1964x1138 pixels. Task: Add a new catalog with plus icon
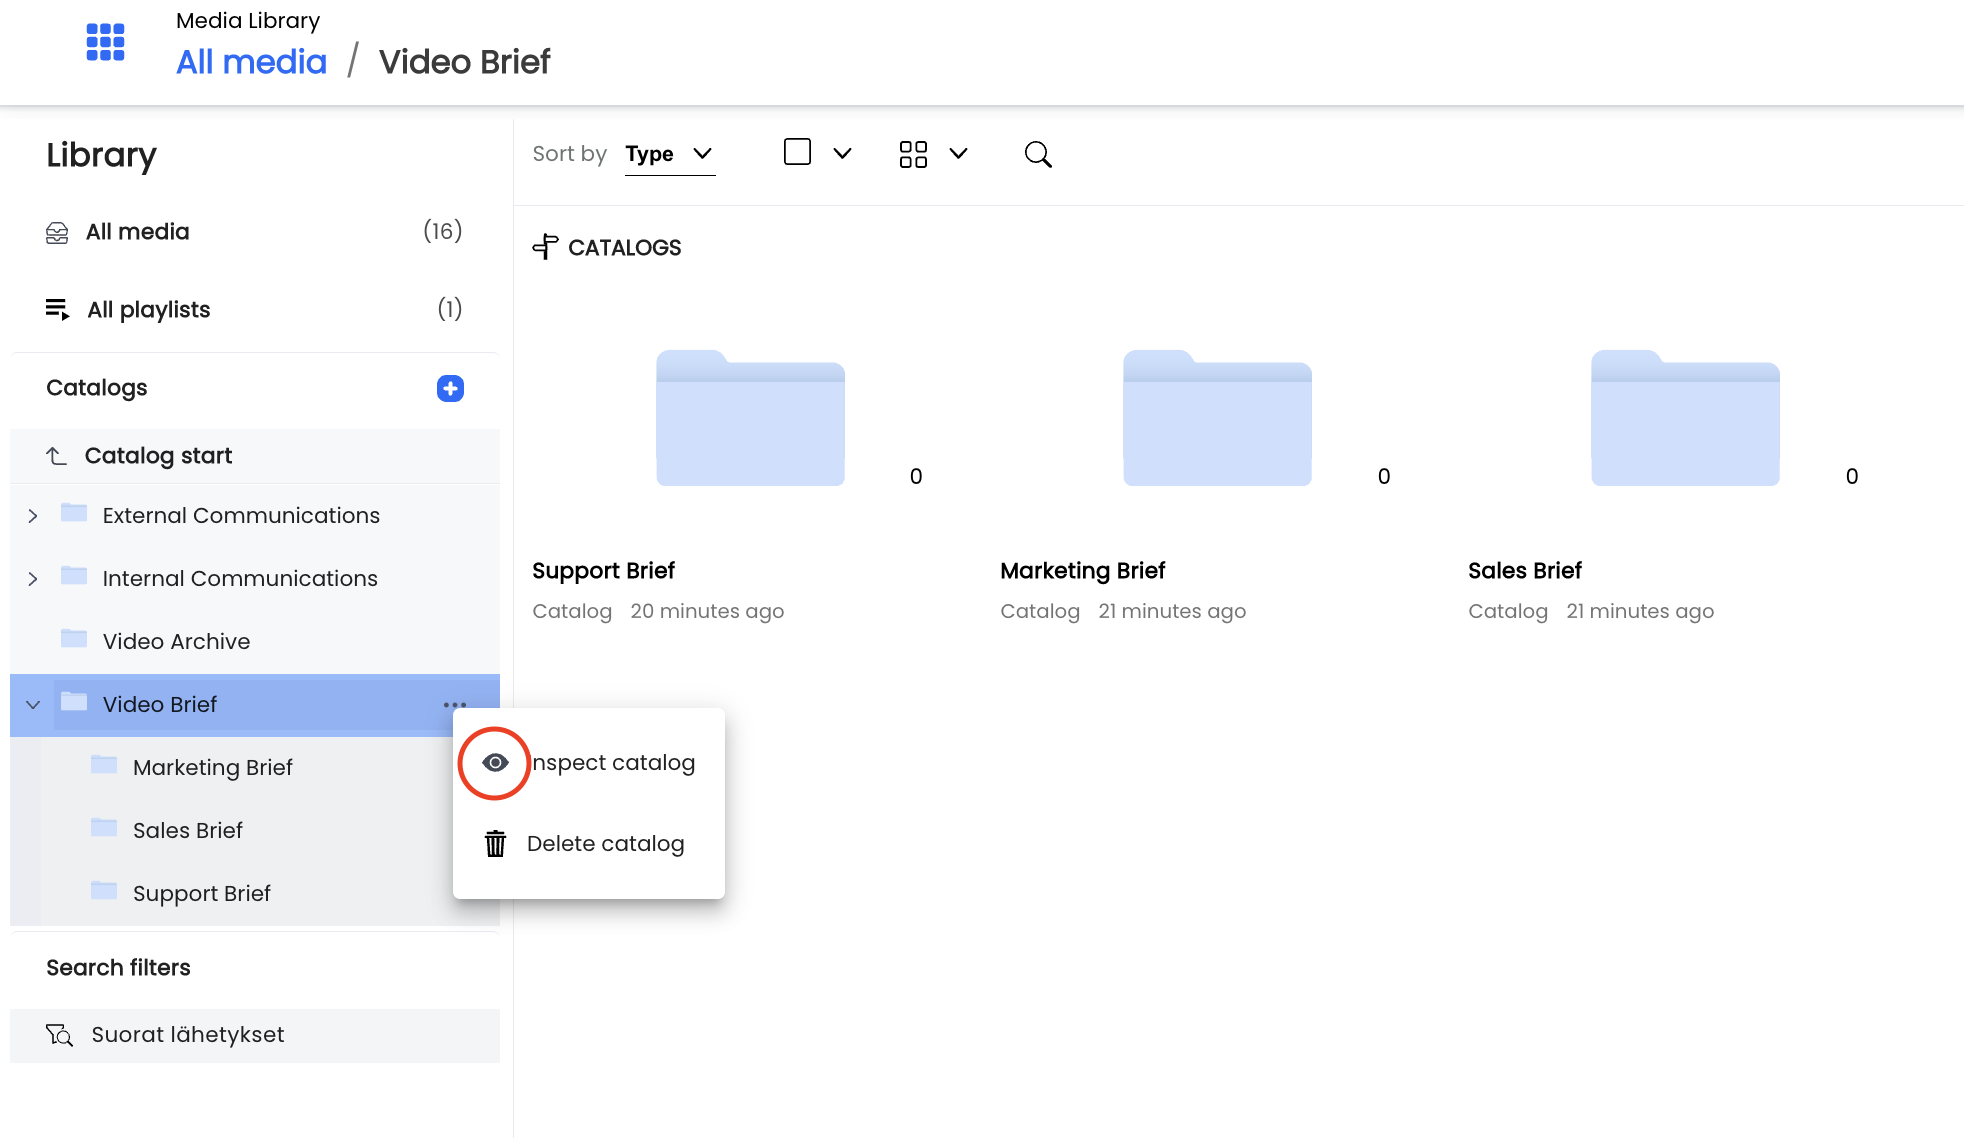pos(450,388)
